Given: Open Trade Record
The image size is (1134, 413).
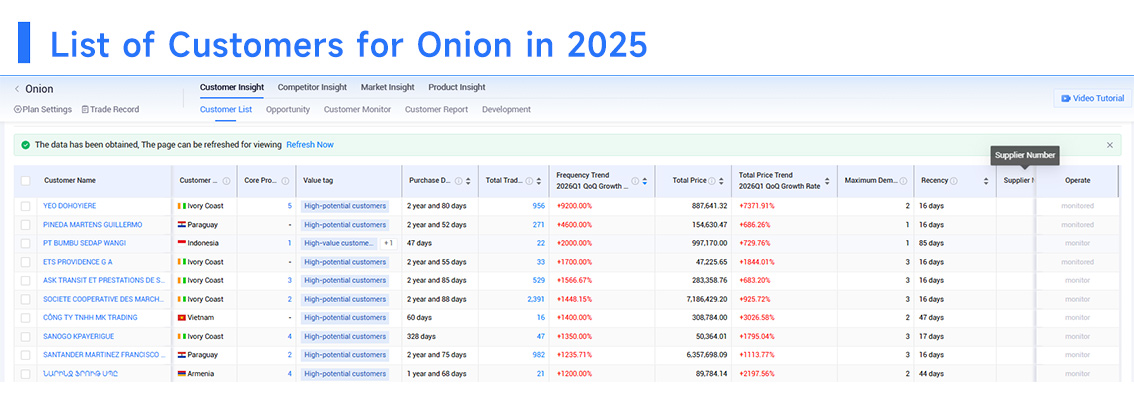Looking at the screenshot, I should [110, 109].
